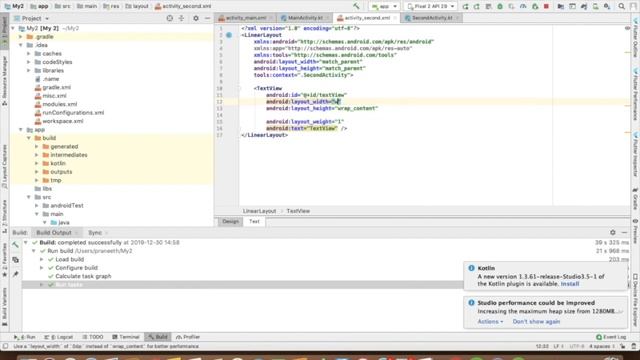Click Install link in Kotlin notification
This screenshot has width=640, height=360.
(x=570, y=284)
